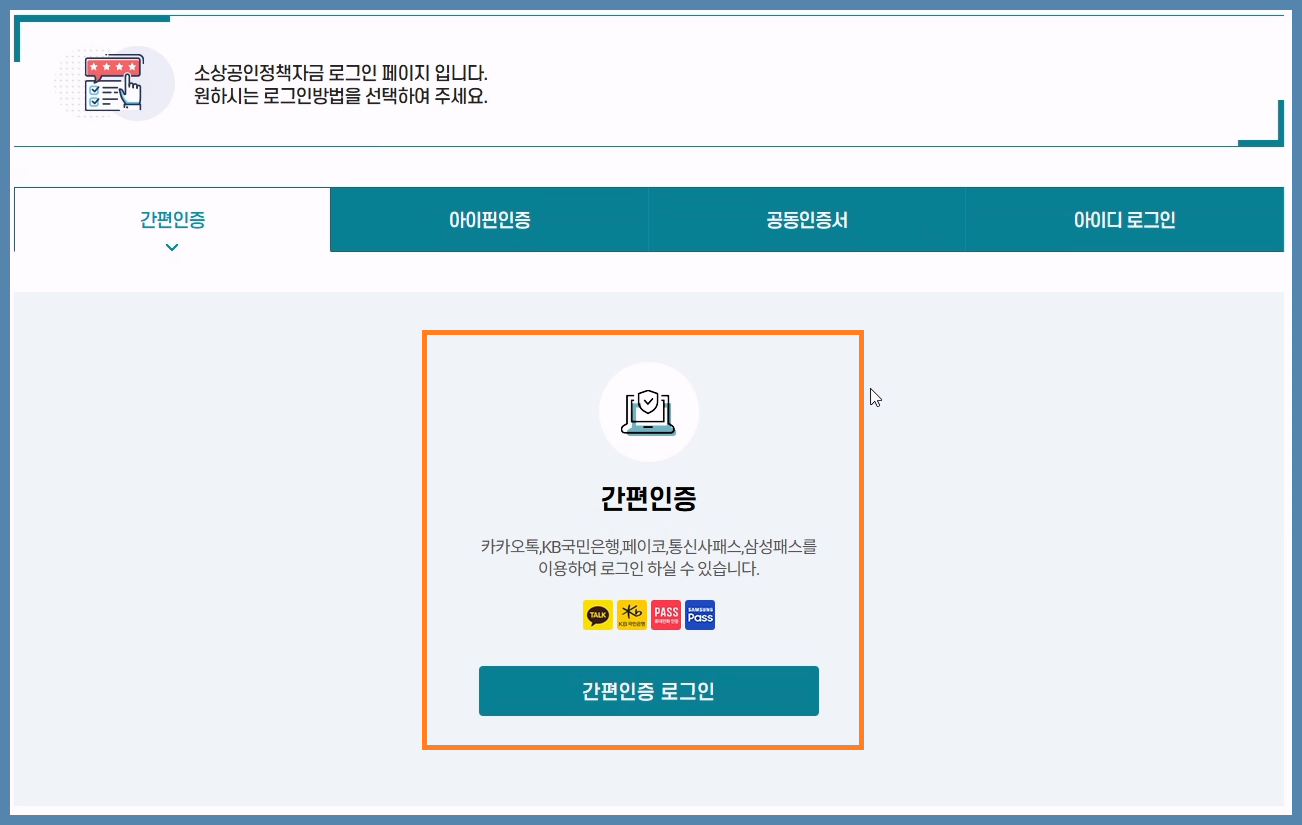Viewport: 1302px width, 825px height.
Task: Go to the 아이디 로그인 tab
Action: coord(1124,220)
